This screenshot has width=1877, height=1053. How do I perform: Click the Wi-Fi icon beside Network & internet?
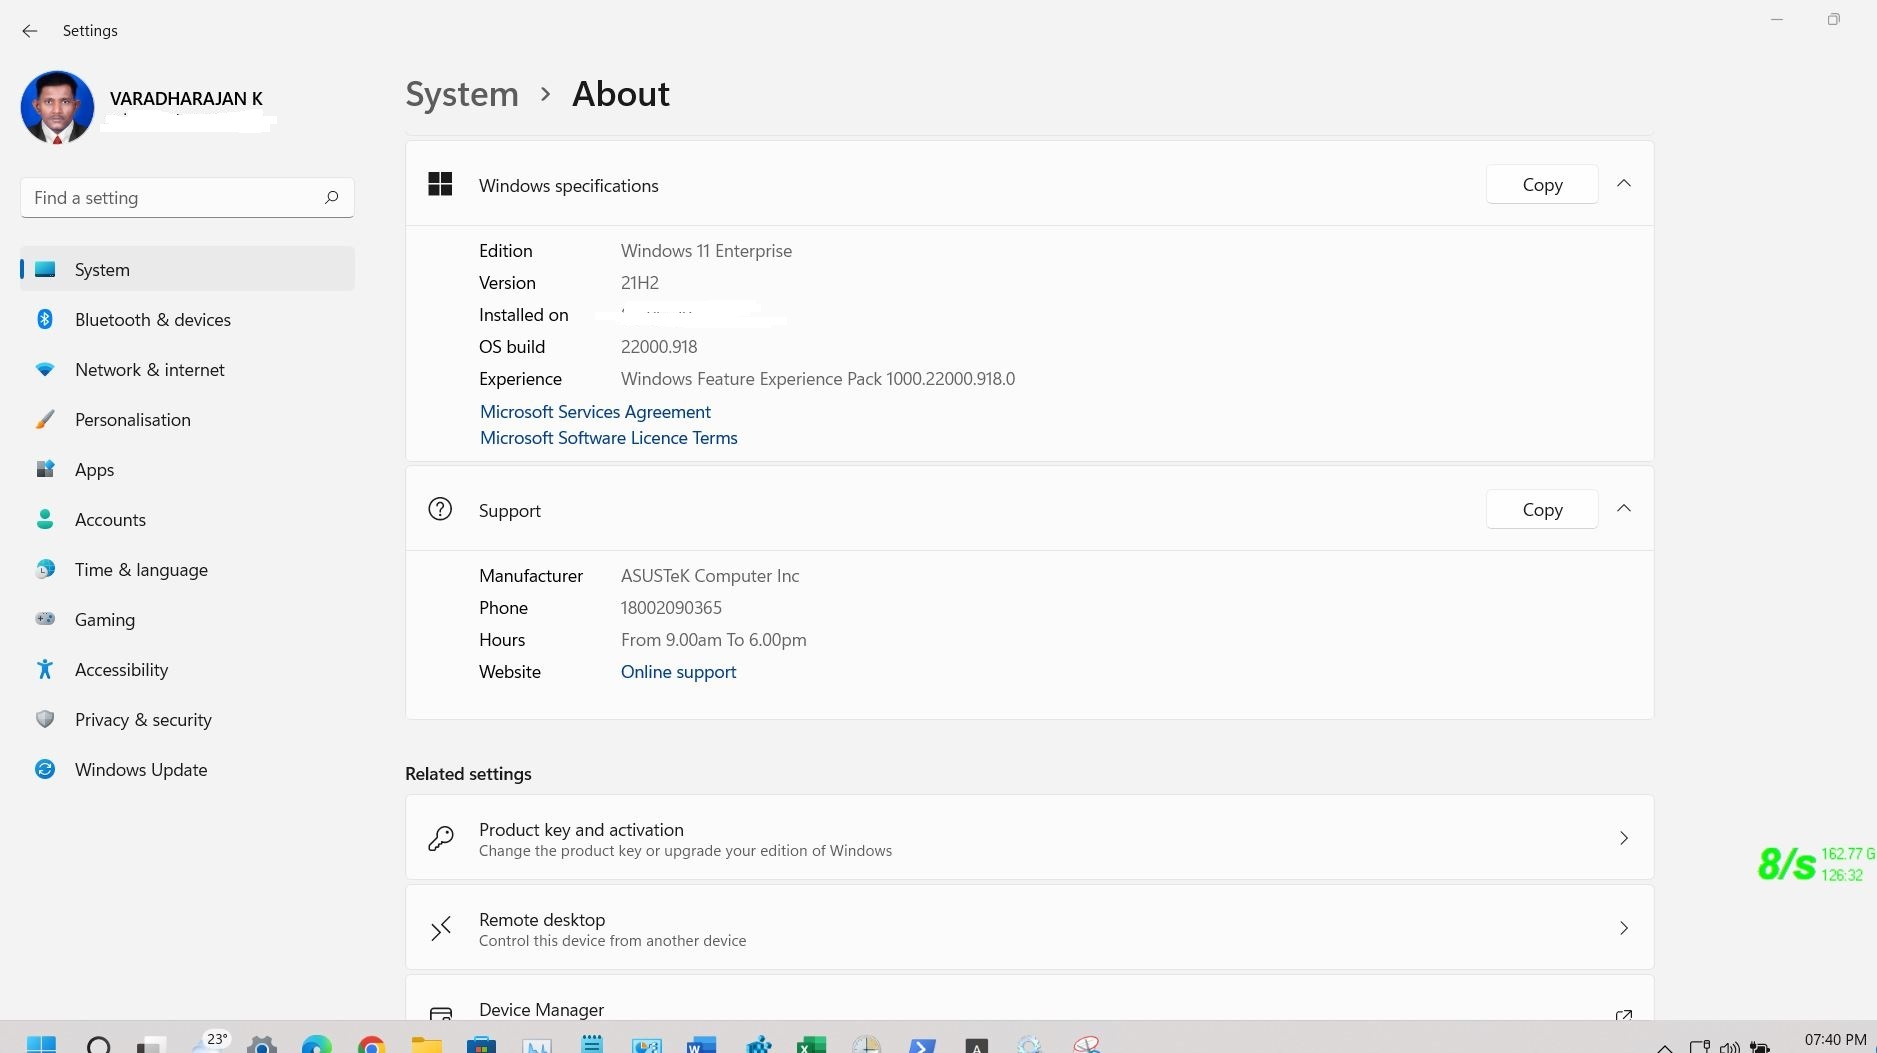point(45,369)
